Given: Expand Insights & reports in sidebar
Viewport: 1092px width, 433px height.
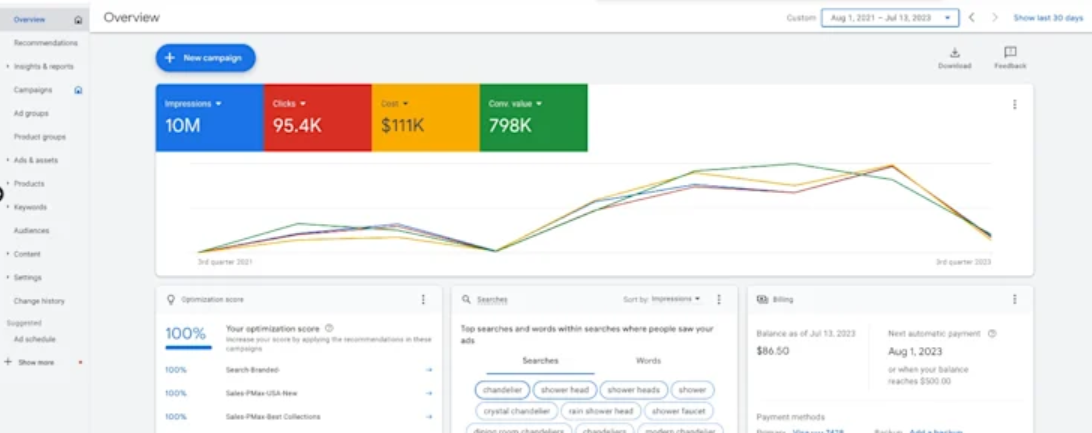Looking at the screenshot, I should pos(8,67).
